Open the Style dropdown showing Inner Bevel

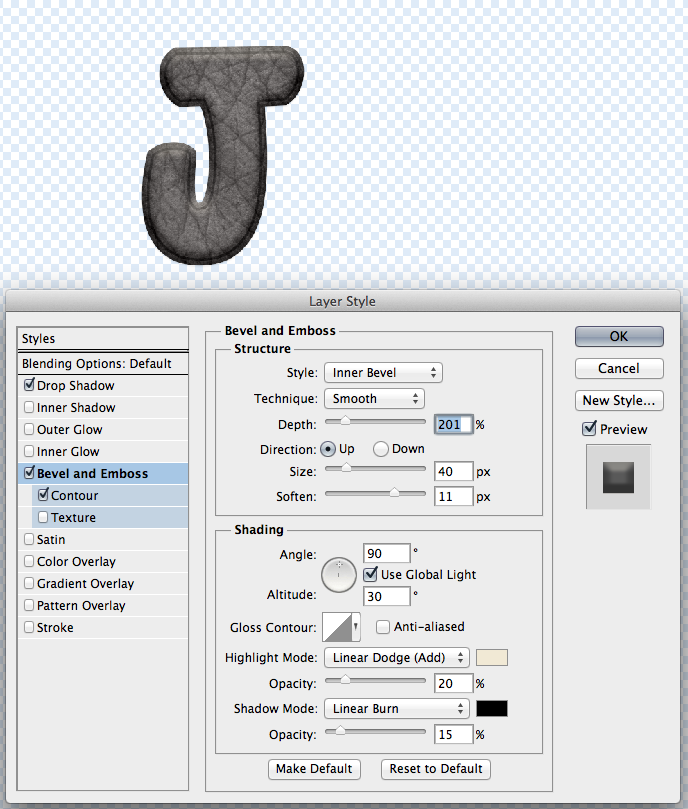[x=383, y=373]
